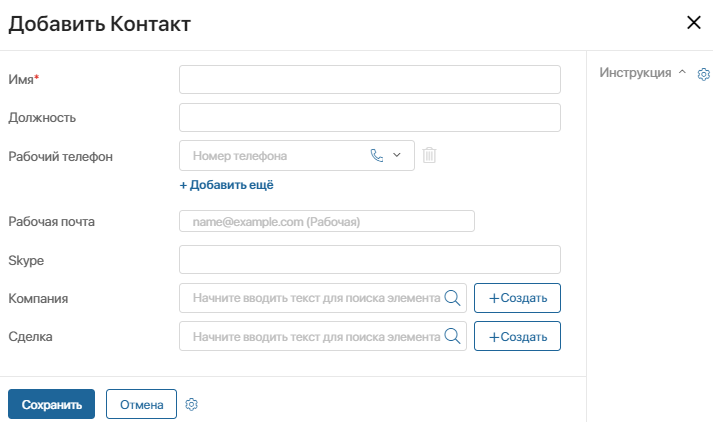The height and width of the screenshot is (422, 713).
Task: Click Отмена button
Action: pyautogui.click(x=141, y=404)
